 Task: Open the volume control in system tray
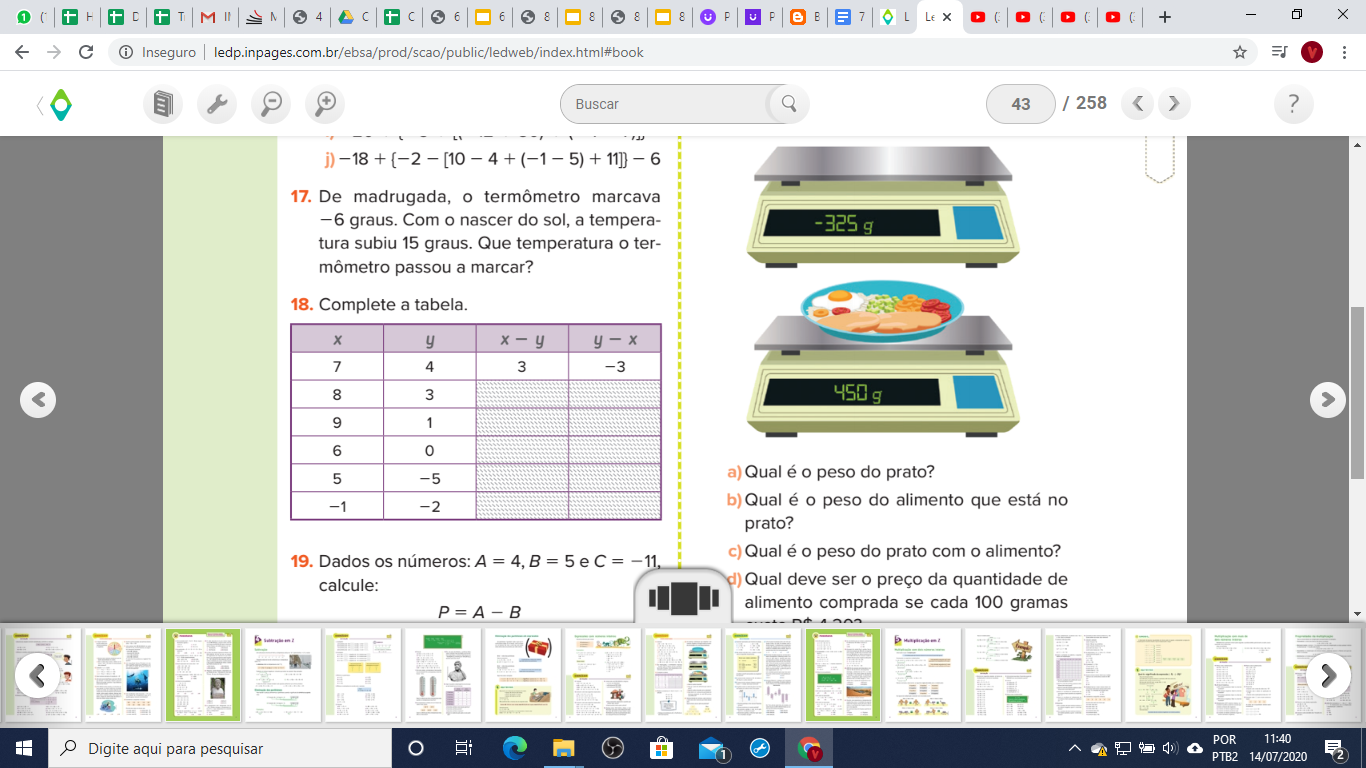pyautogui.click(x=1171, y=748)
